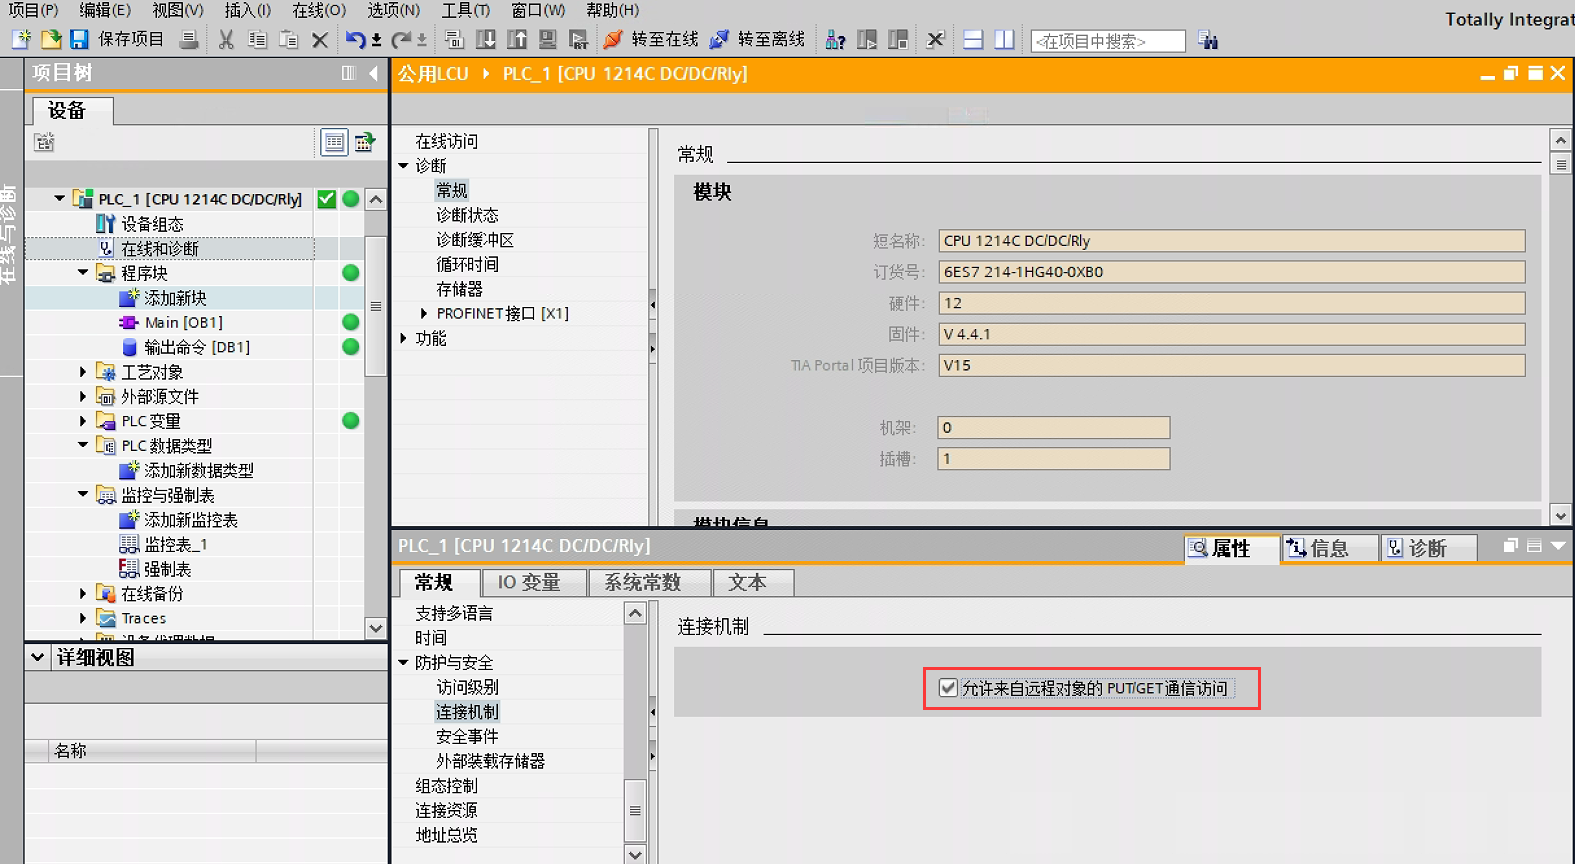Collapse the PLC_1 tree node
The height and width of the screenshot is (864, 1575).
(x=59, y=199)
